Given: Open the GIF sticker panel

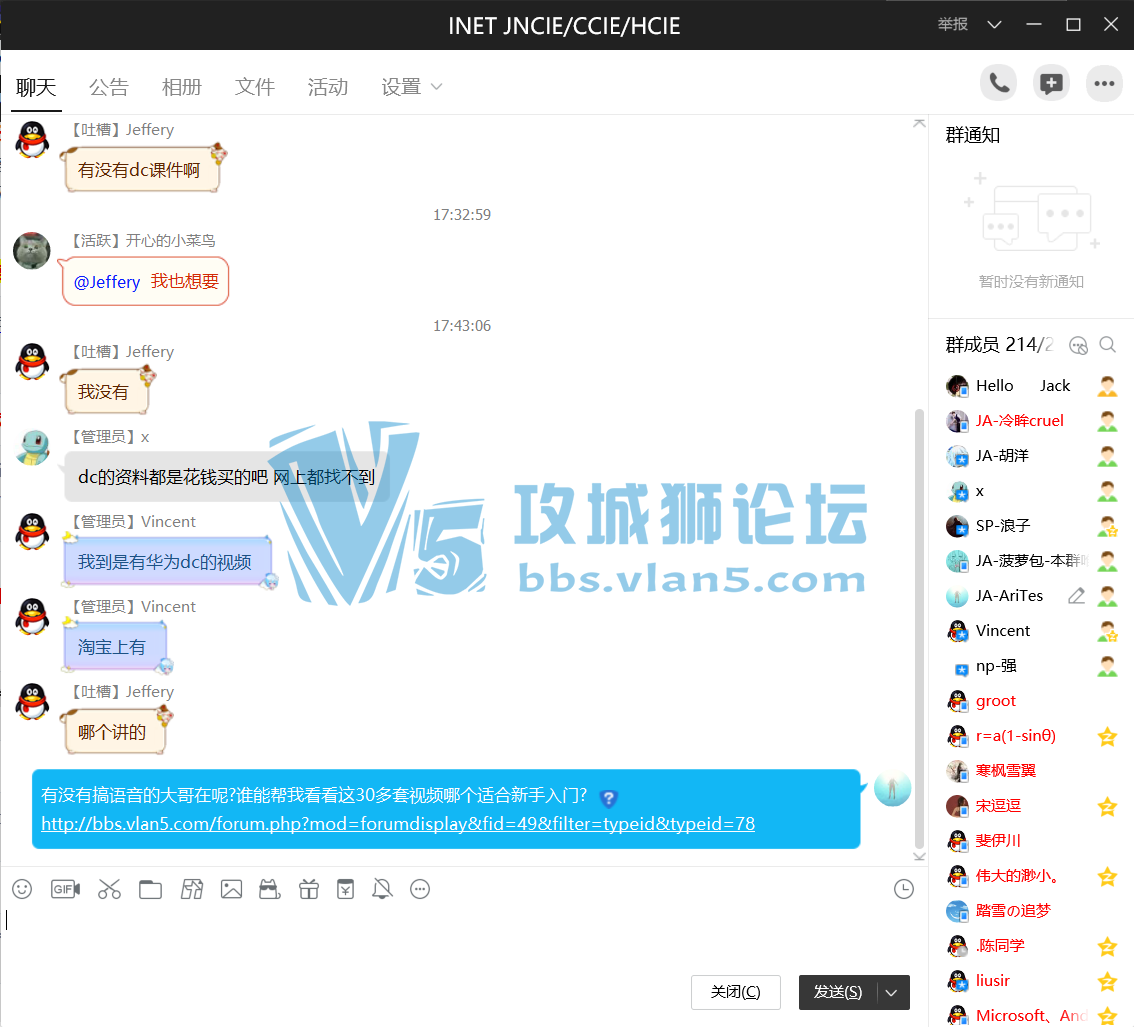Looking at the screenshot, I should pos(65,889).
